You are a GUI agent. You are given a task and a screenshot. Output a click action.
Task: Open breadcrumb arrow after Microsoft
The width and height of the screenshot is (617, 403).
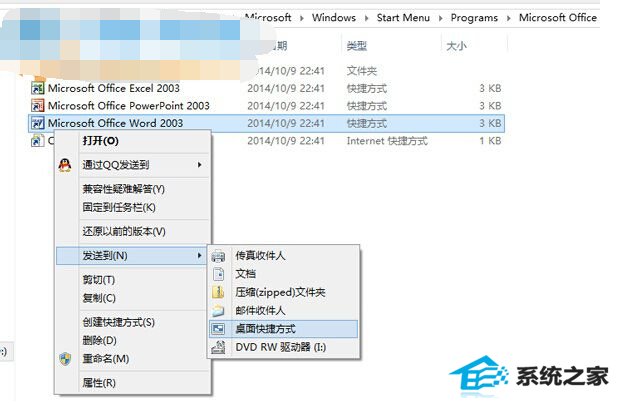[301, 18]
